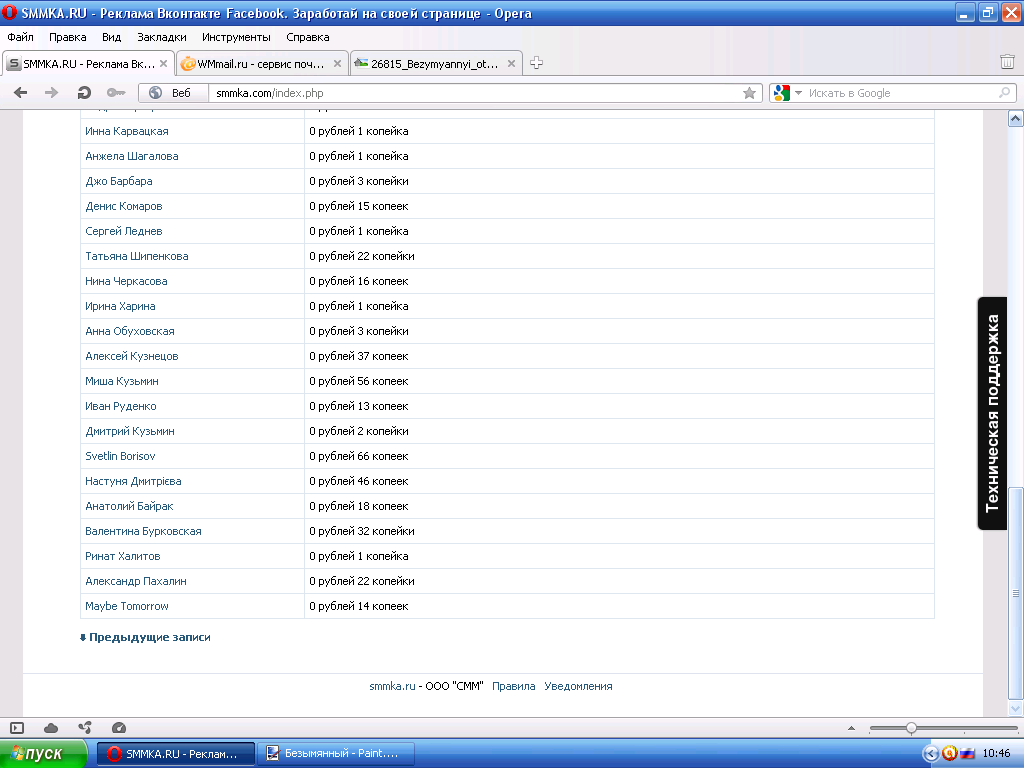This screenshot has width=1024, height=768.
Task: Click the Opera logo in title bar
Action: [9, 12]
